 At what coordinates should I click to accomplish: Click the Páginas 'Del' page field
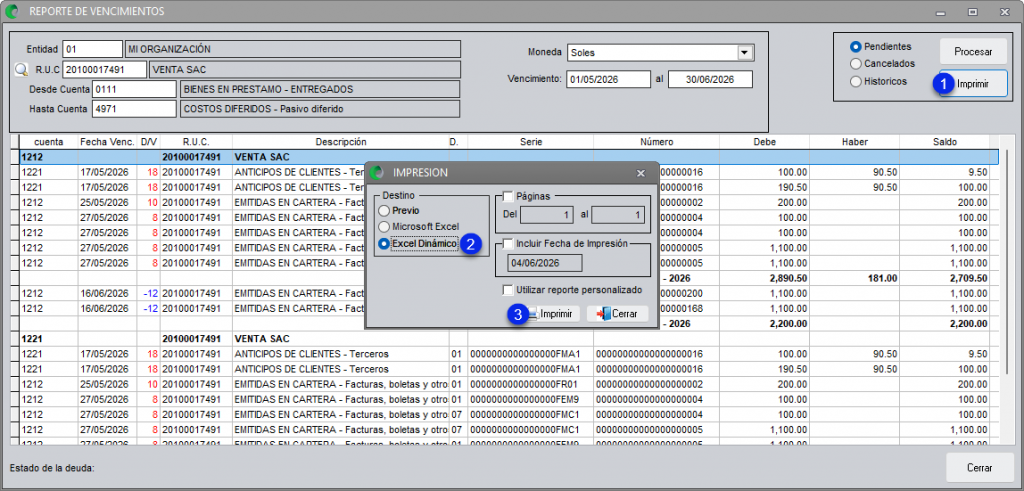pos(547,215)
